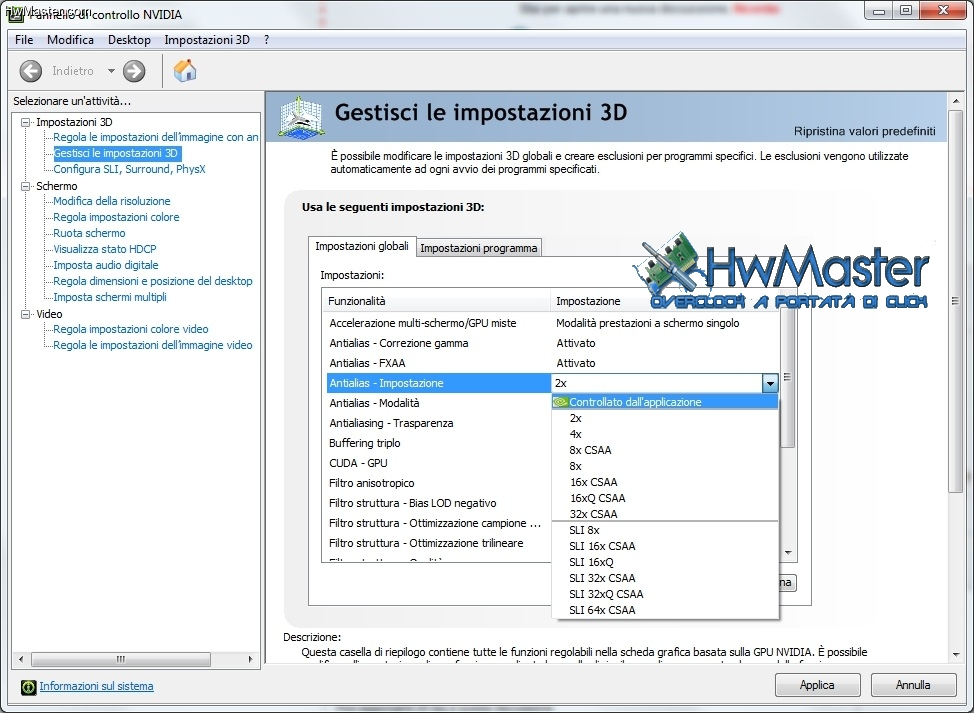Image resolution: width=974 pixels, height=713 pixels.
Task: Choose SLI 16x CSAA option
Action: pos(665,547)
